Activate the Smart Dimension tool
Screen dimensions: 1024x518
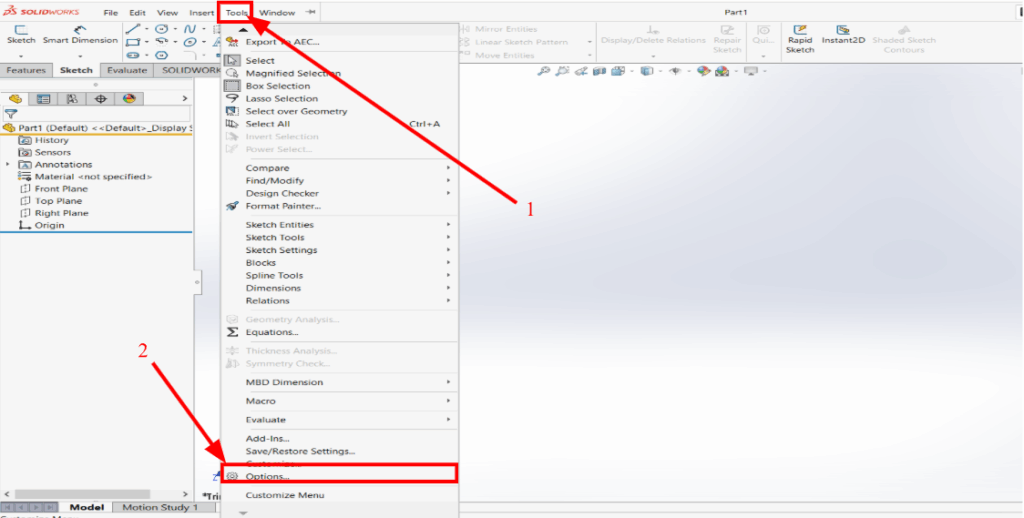click(x=80, y=35)
